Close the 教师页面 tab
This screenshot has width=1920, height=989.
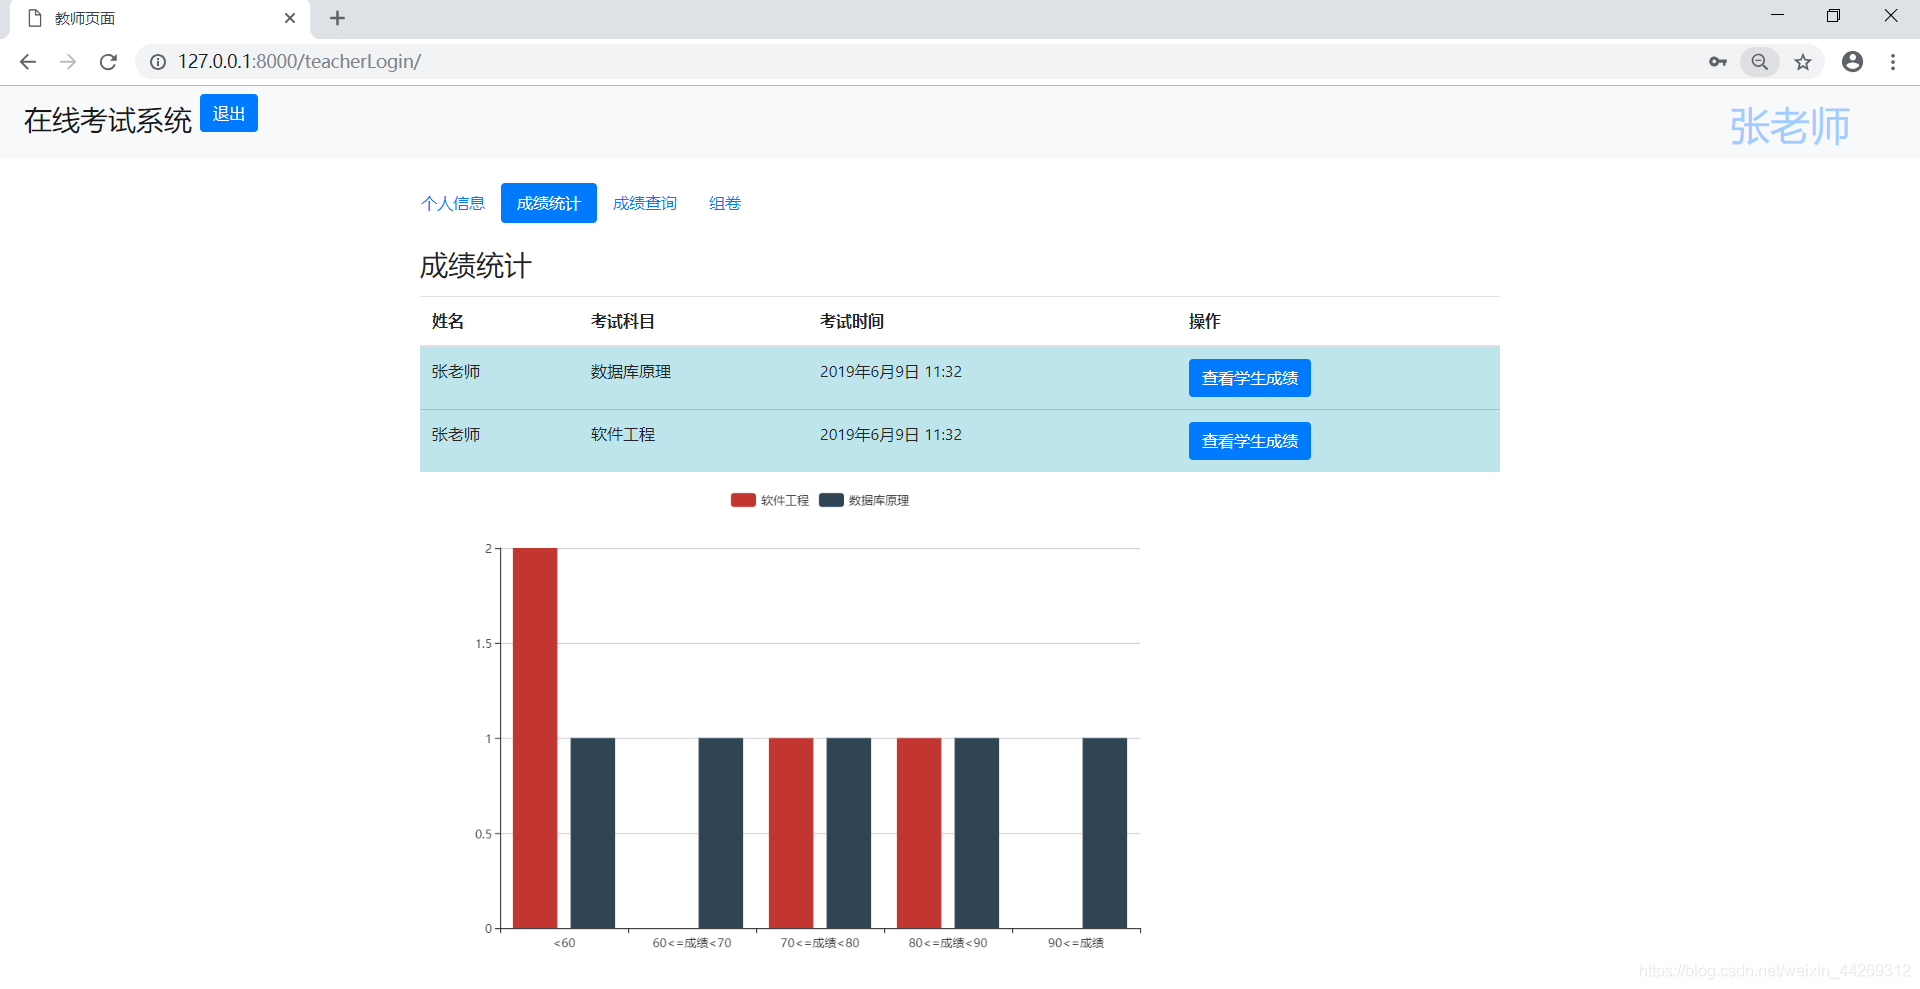click(290, 18)
